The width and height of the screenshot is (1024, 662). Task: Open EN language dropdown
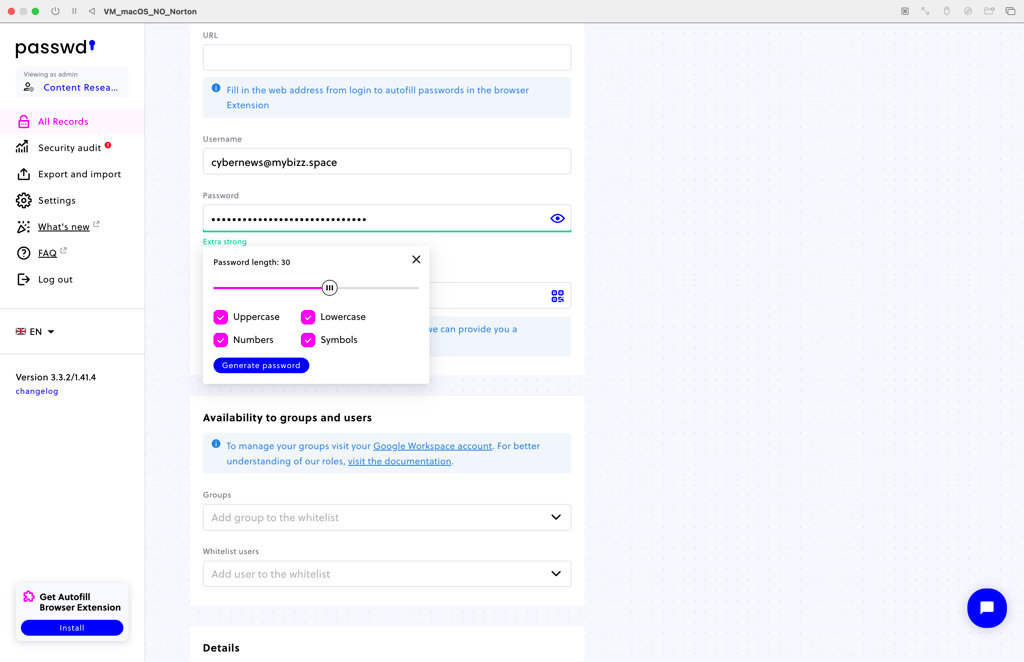pos(35,332)
